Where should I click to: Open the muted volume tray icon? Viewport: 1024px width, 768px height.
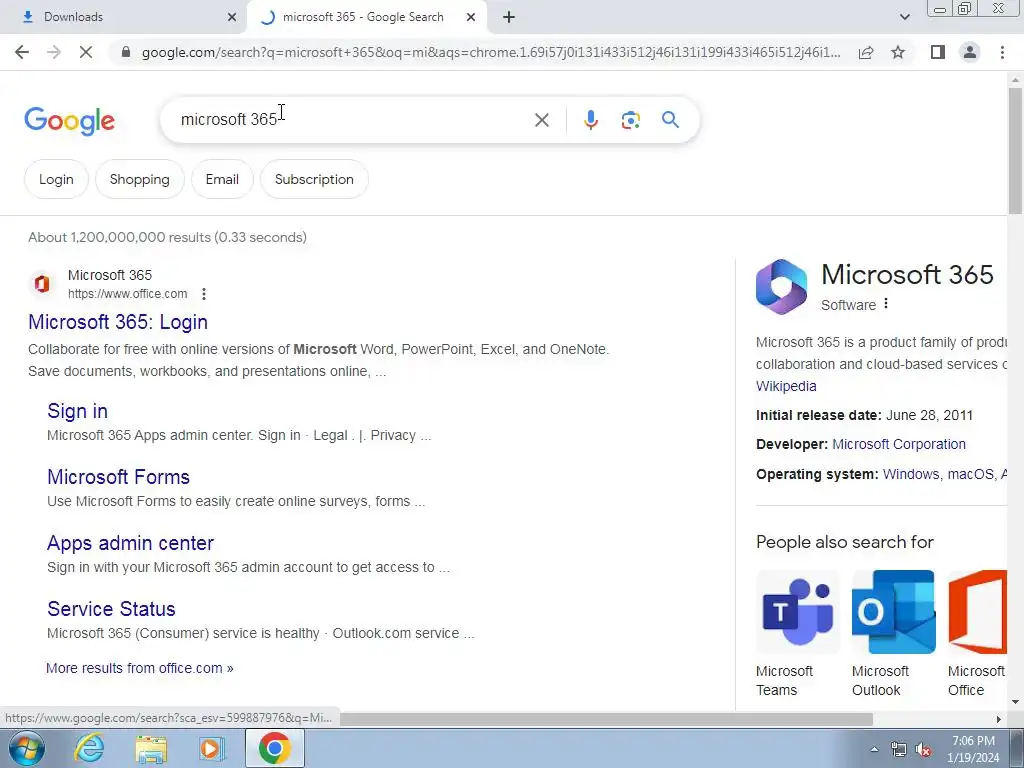tap(923, 750)
